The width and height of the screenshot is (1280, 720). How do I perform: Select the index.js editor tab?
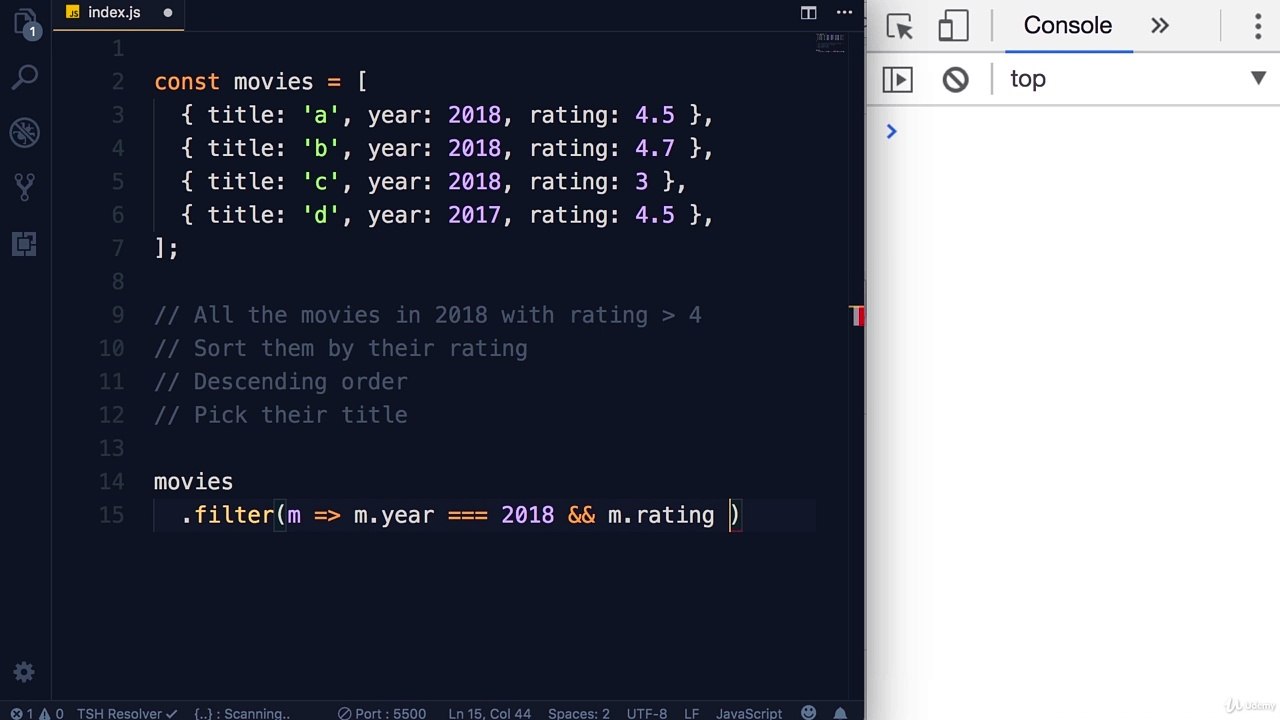coord(116,13)
